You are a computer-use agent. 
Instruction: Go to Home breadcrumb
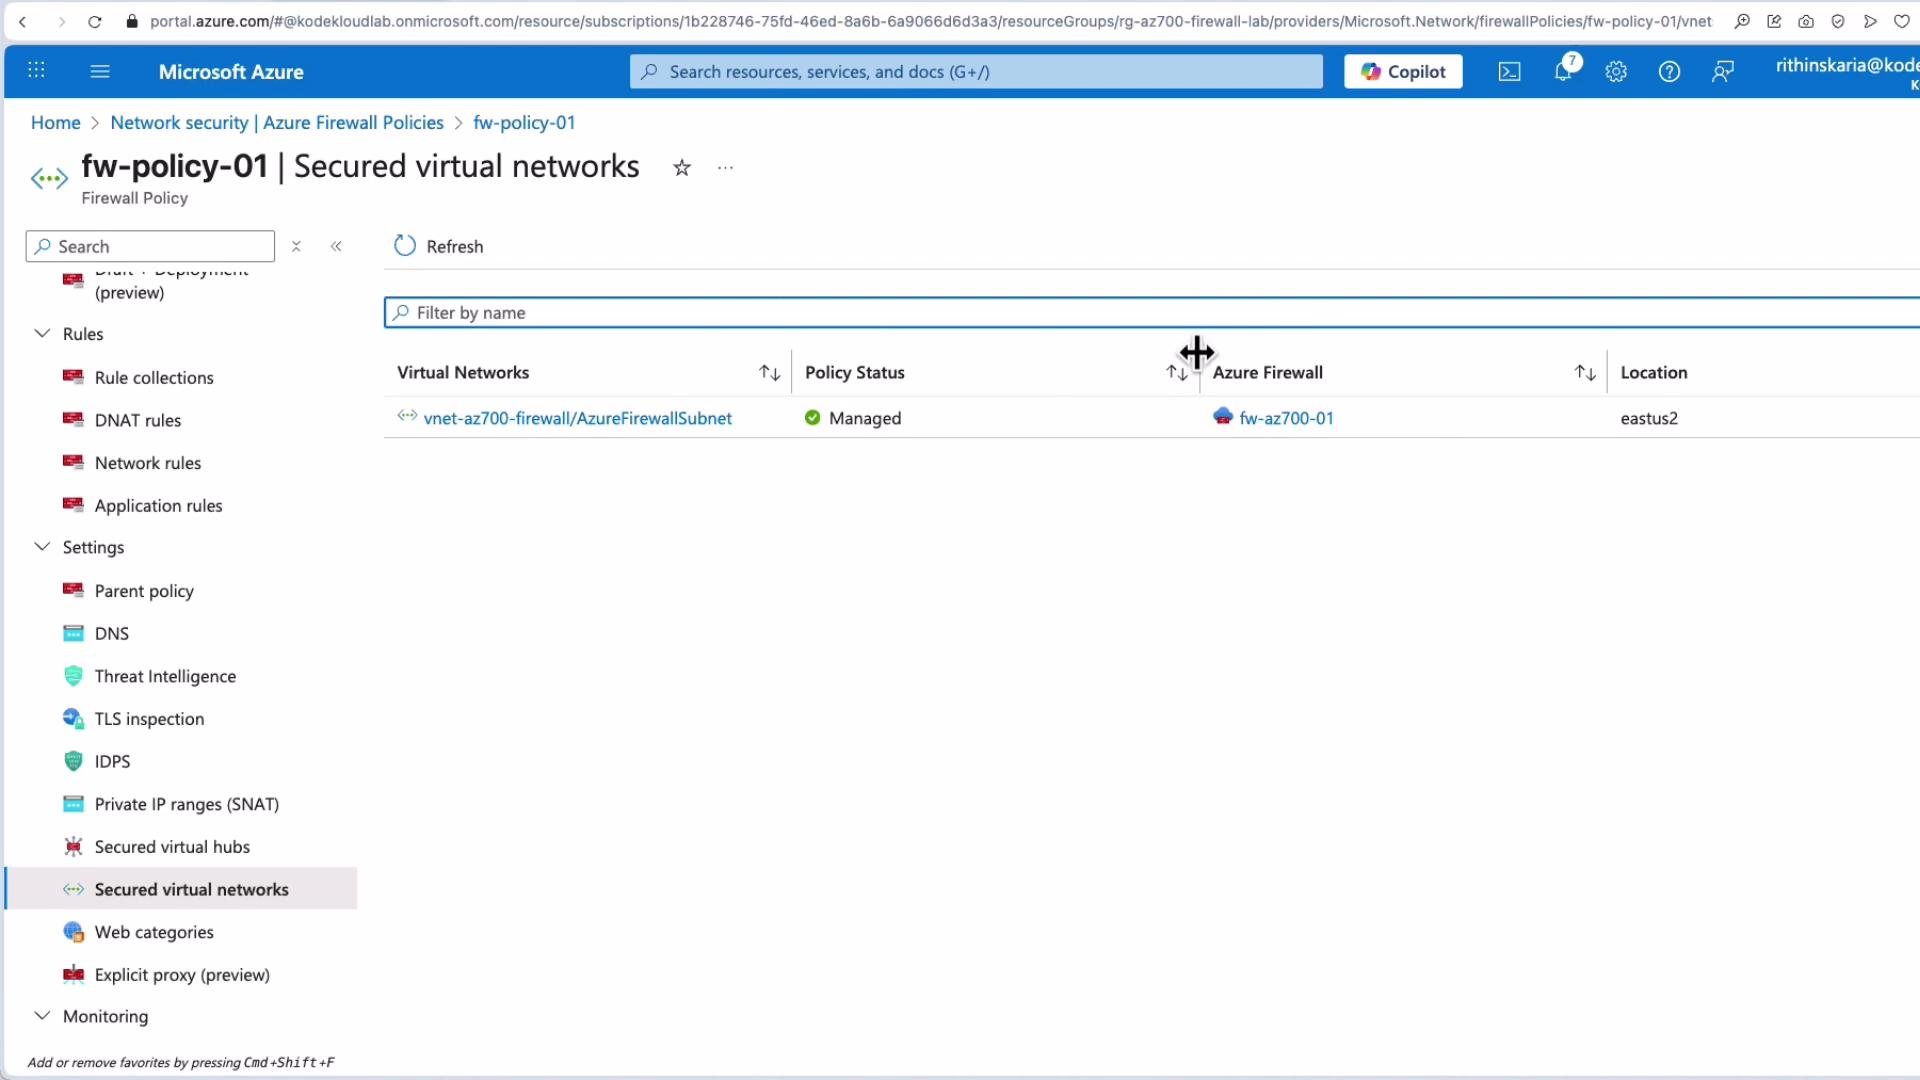point(55,122)
